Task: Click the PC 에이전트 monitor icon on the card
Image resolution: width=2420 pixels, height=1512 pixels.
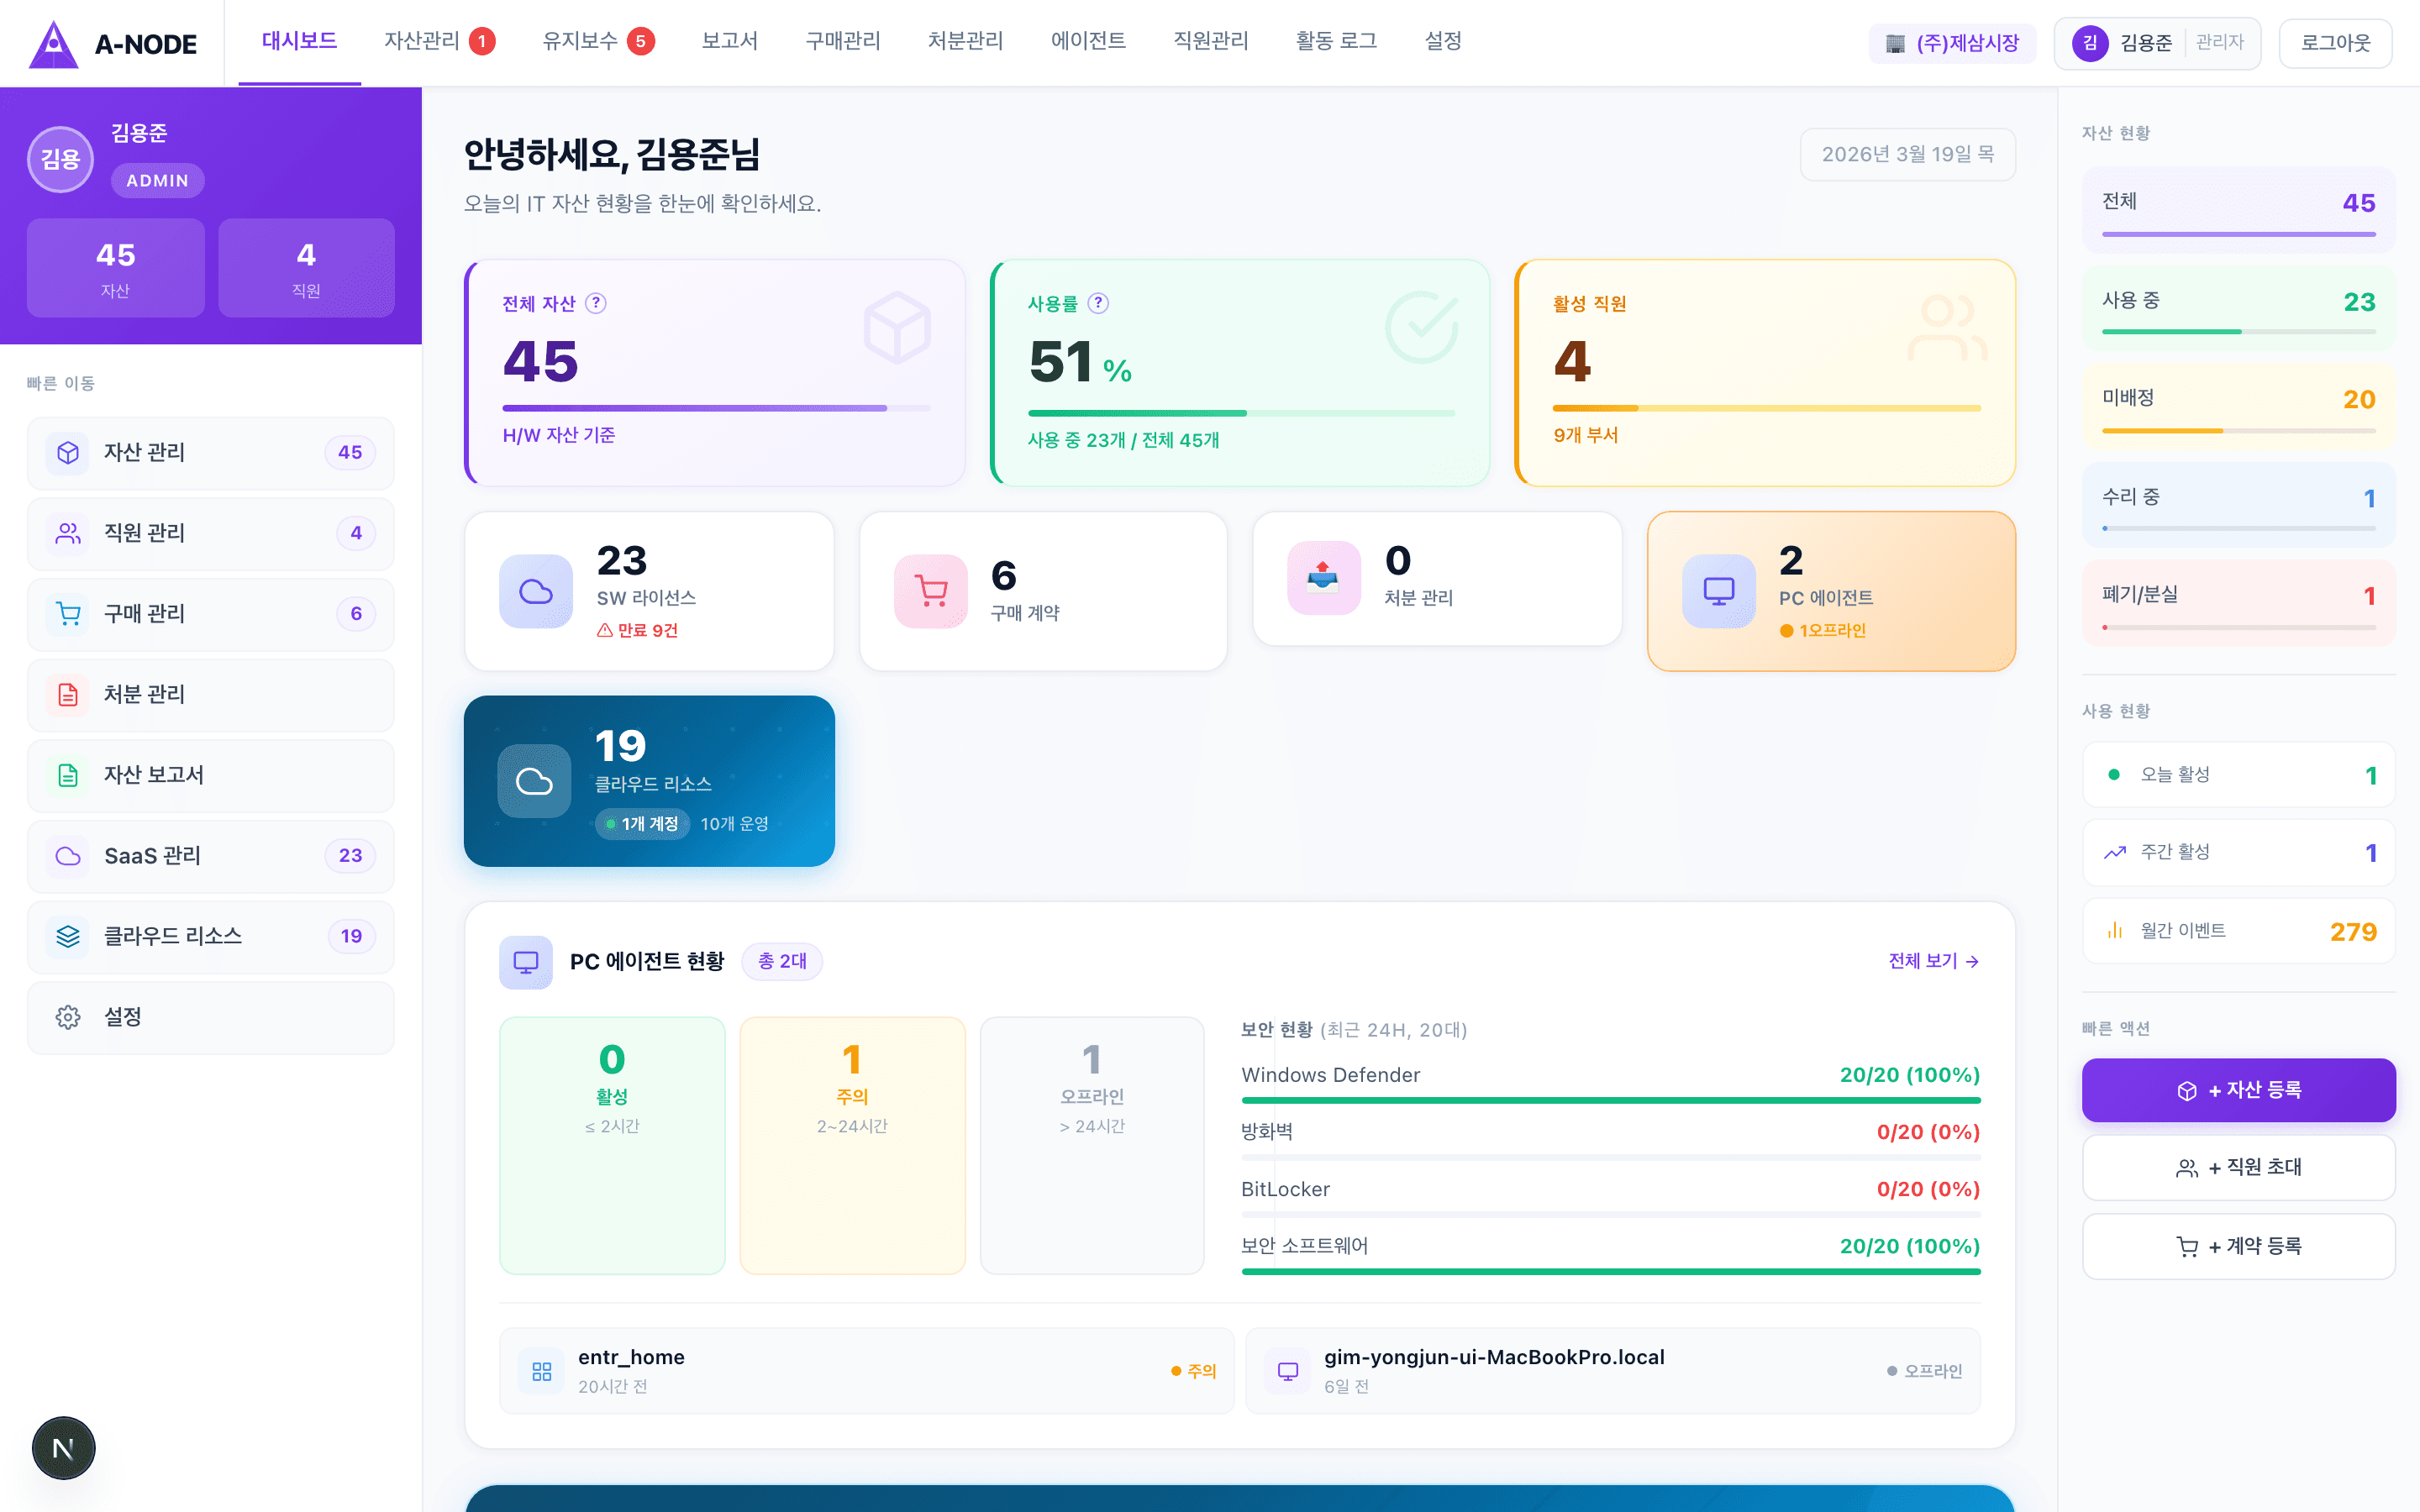Action: tap(1719, 590)
